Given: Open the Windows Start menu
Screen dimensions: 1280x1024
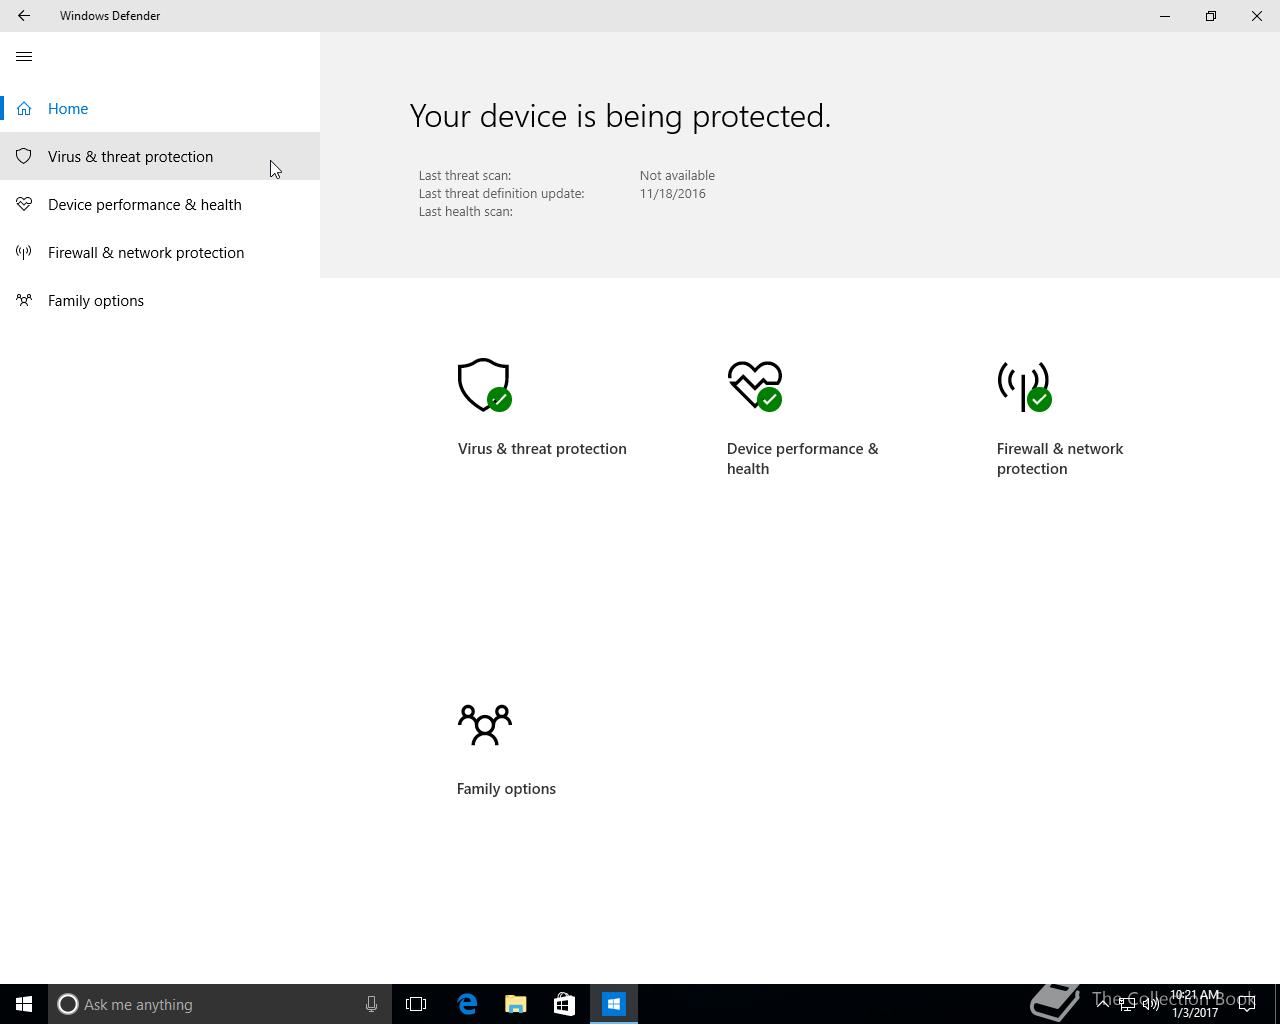Looking at the screenshot, I should (24, 1004).
